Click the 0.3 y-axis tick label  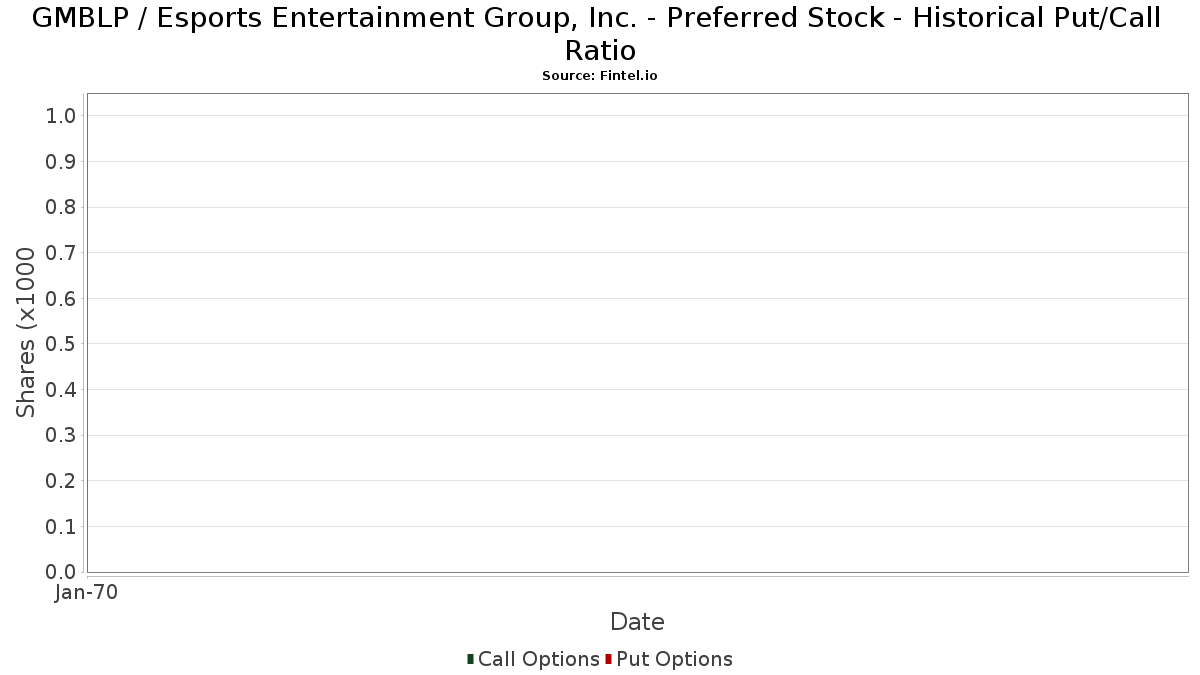coord(61,435)
